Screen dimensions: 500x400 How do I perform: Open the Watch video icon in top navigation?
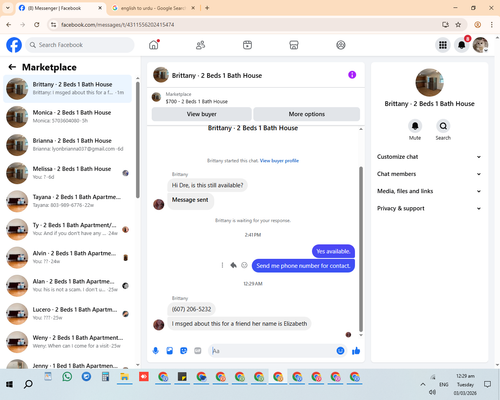tap(247, 45)
